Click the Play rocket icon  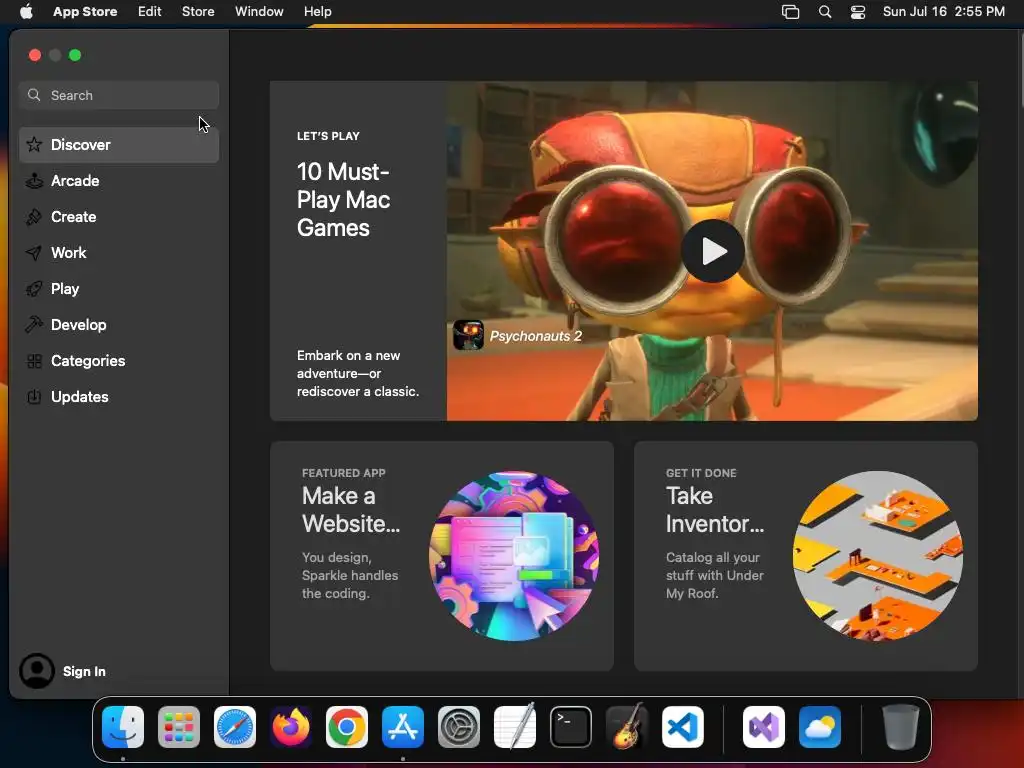[x=34, y=288]
